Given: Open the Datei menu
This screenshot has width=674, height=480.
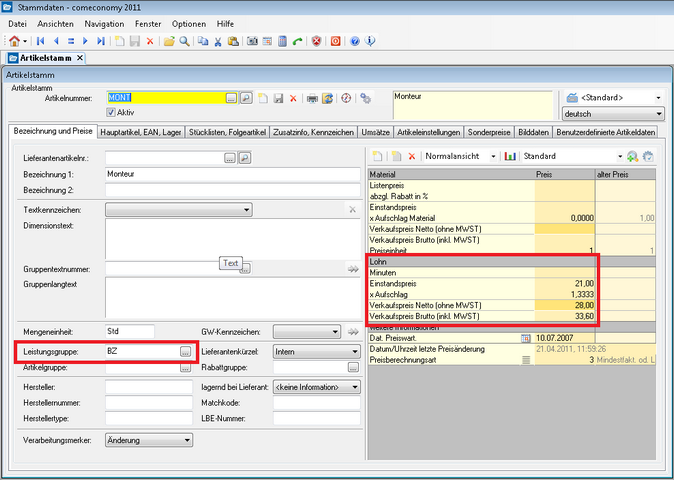Looking at the screenshot, I should pyautogui.click(x=17, y=24).
